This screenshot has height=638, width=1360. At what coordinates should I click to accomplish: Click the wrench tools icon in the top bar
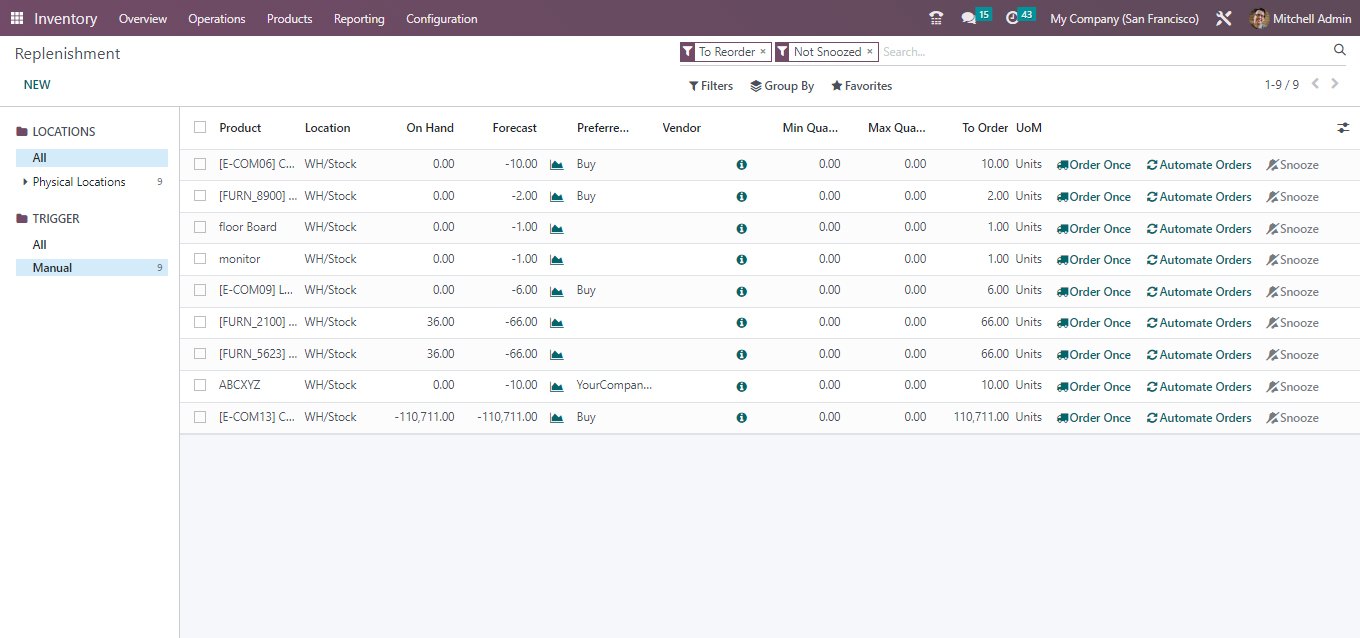1224,17
